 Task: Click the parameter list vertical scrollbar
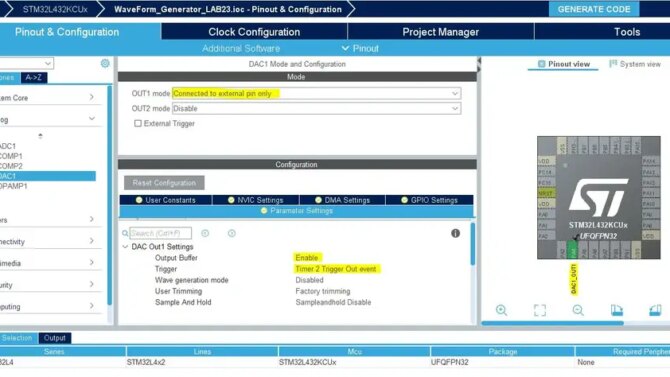tap(473, 244)
